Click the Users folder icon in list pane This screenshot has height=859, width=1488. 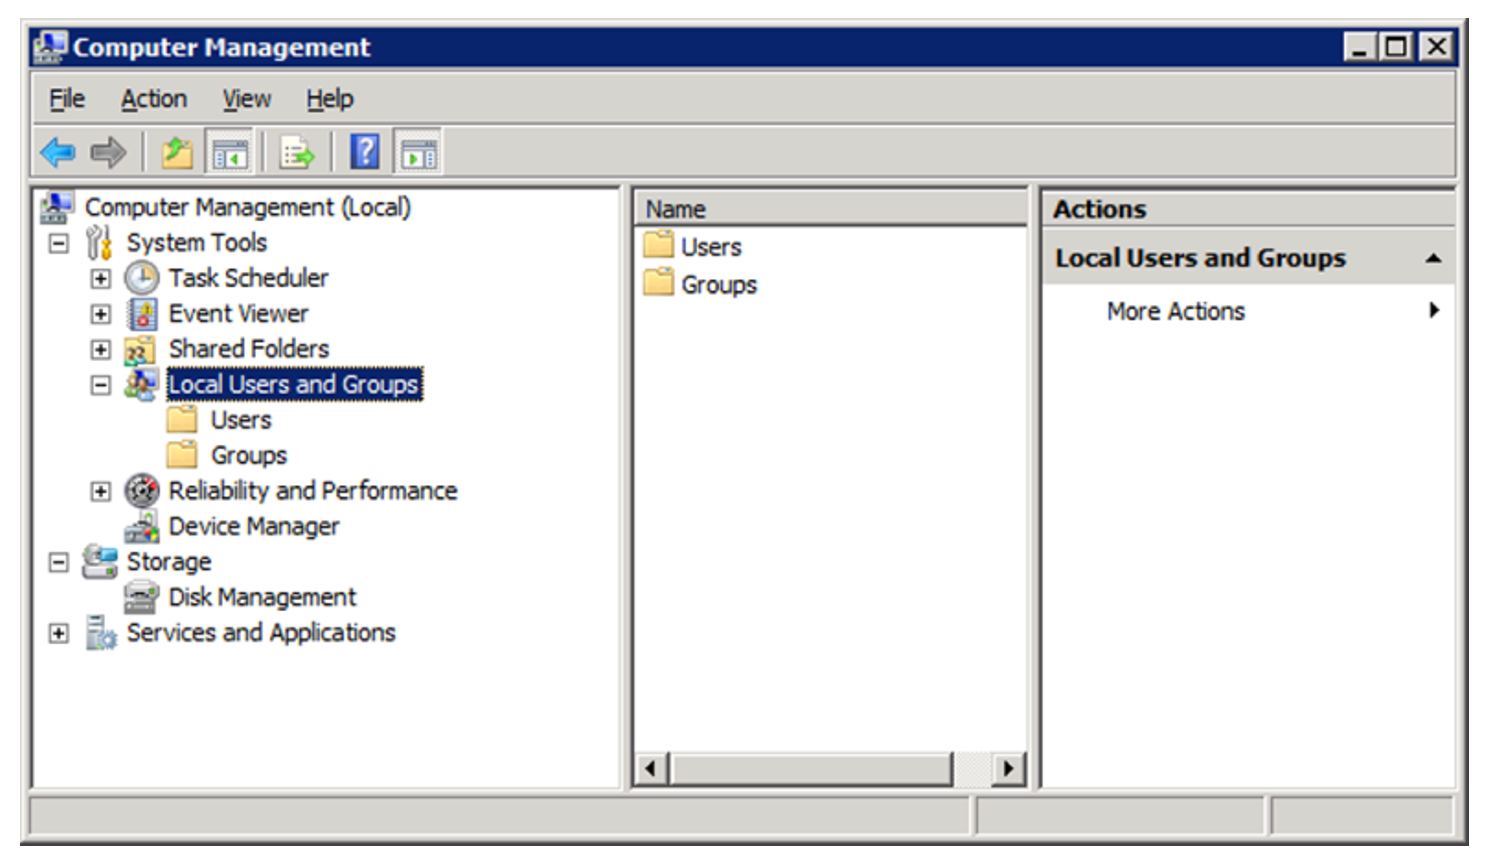pyautogui.click(x=659, y=245)
